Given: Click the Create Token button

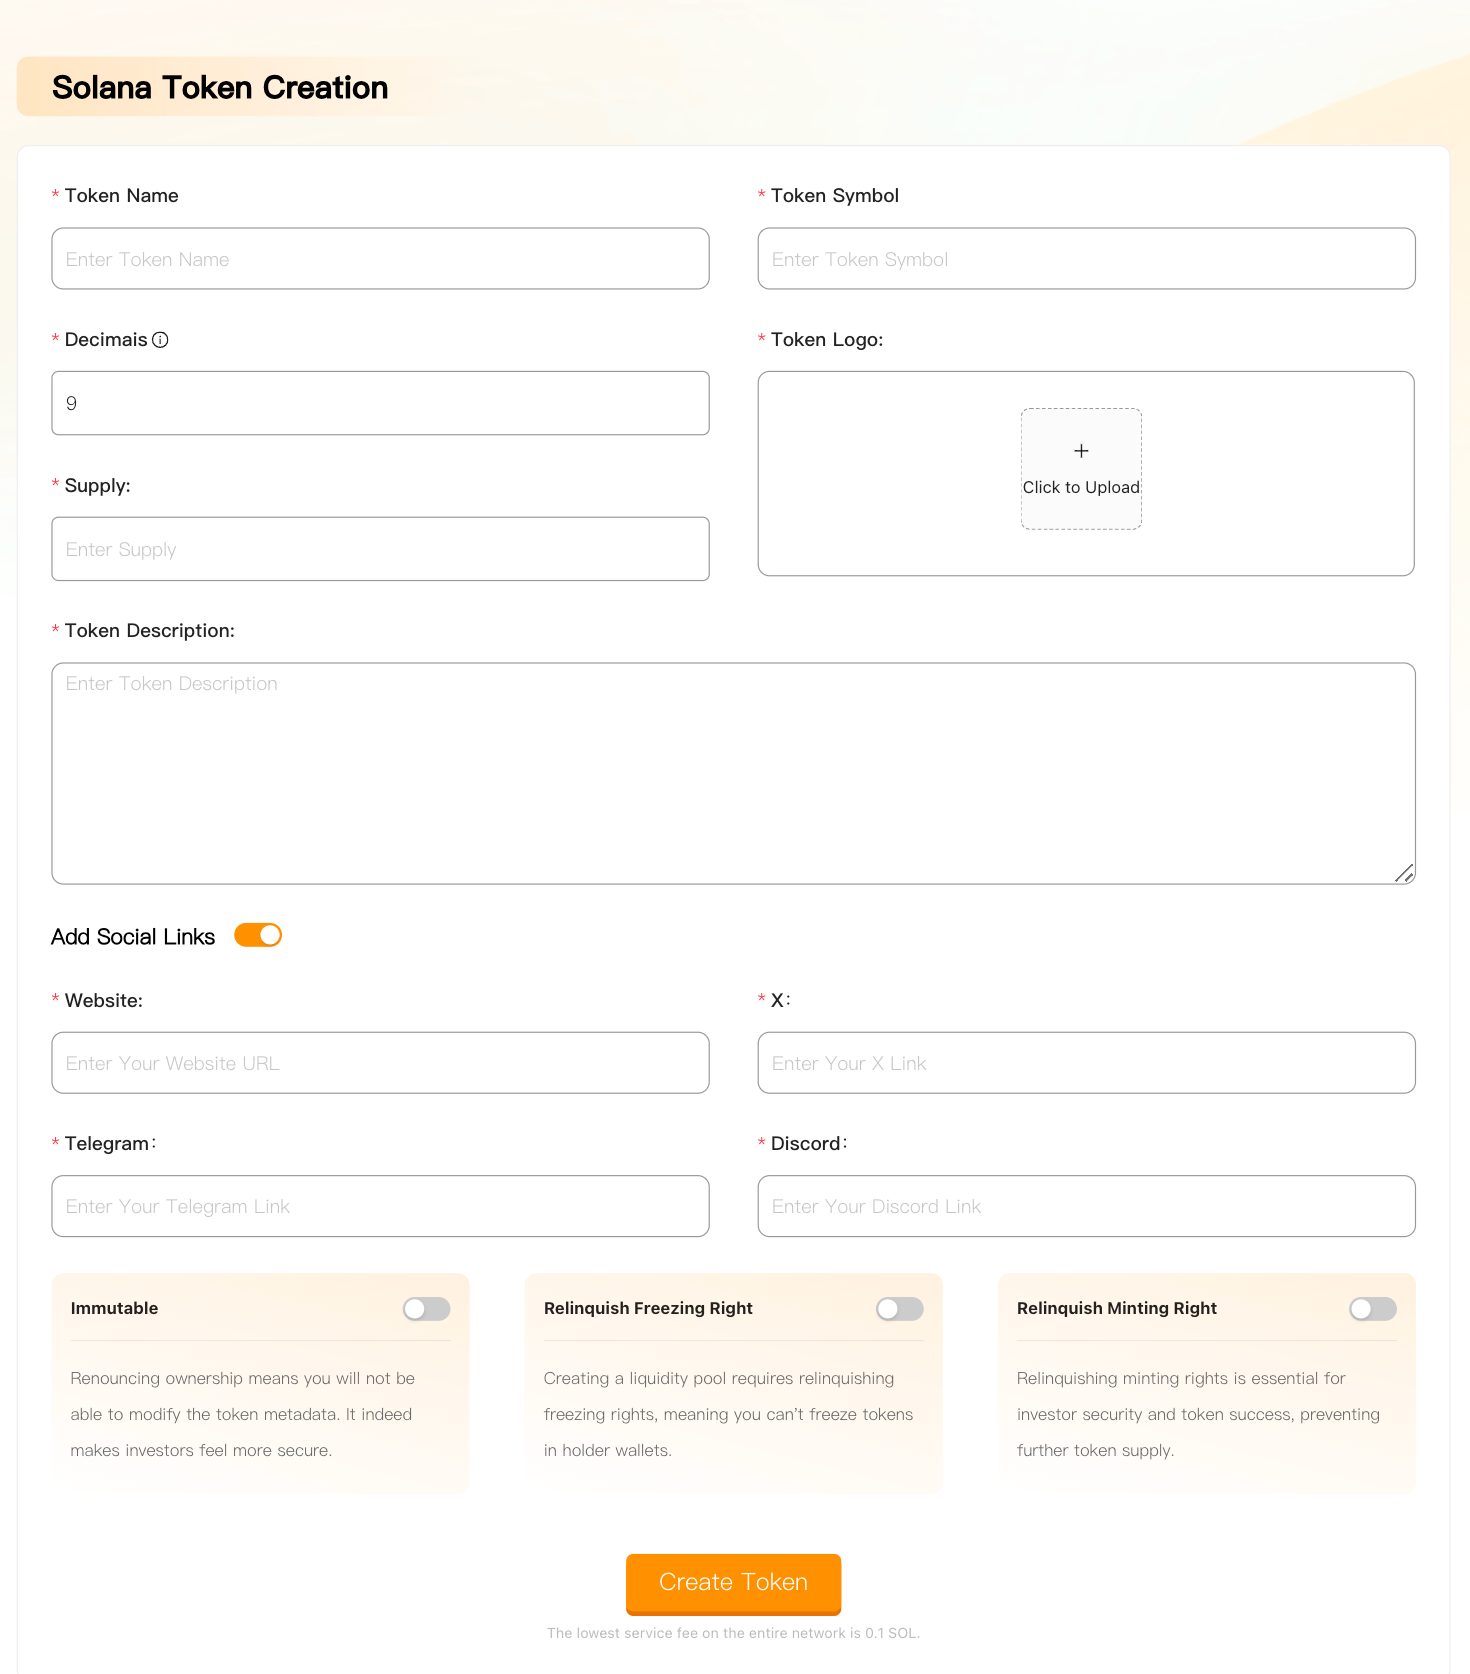Looking at the screenshot, I should point(733,1583).
